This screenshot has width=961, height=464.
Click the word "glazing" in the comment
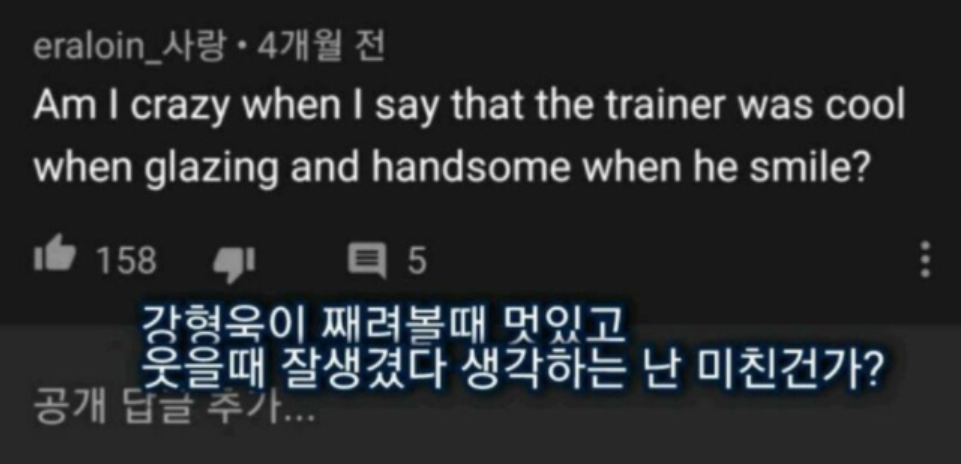(x=211, y=168)
